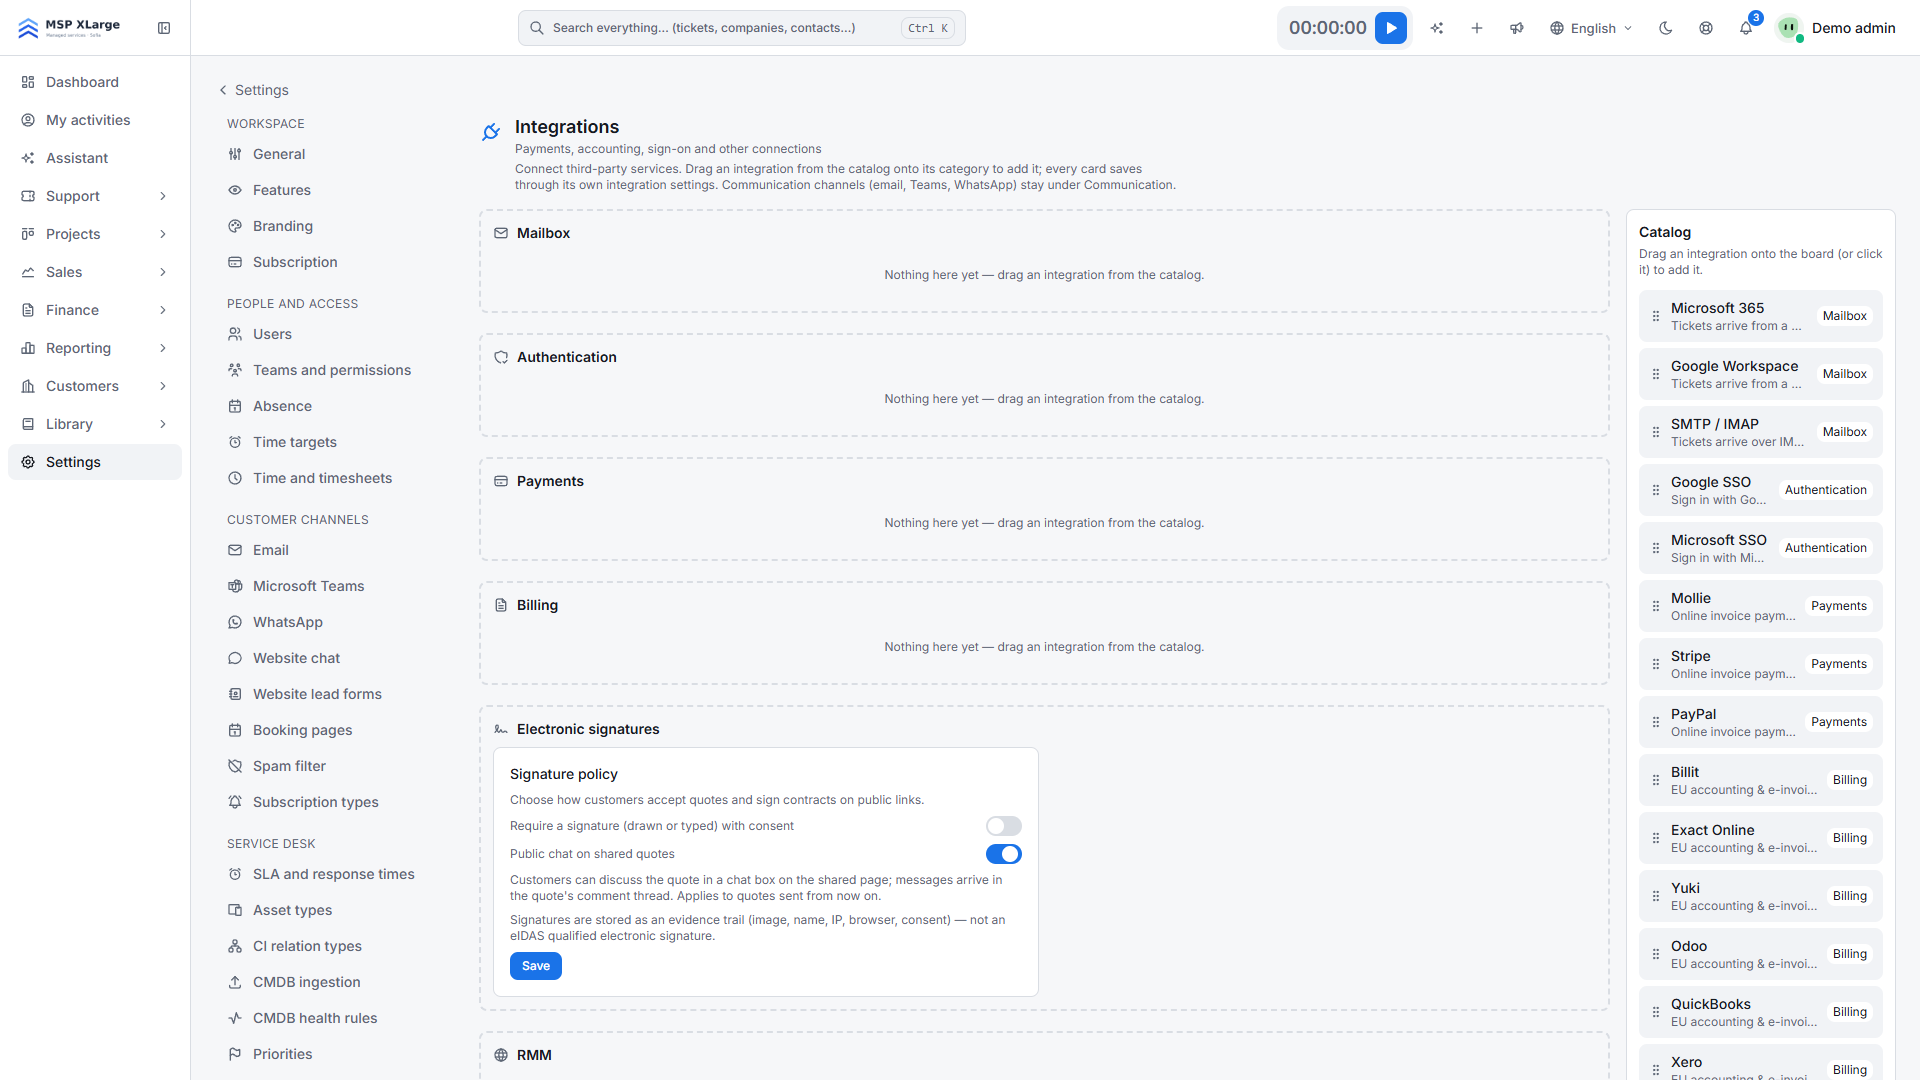
Task: Click the Demo admin avatar
Action: tap(1789, 28)
